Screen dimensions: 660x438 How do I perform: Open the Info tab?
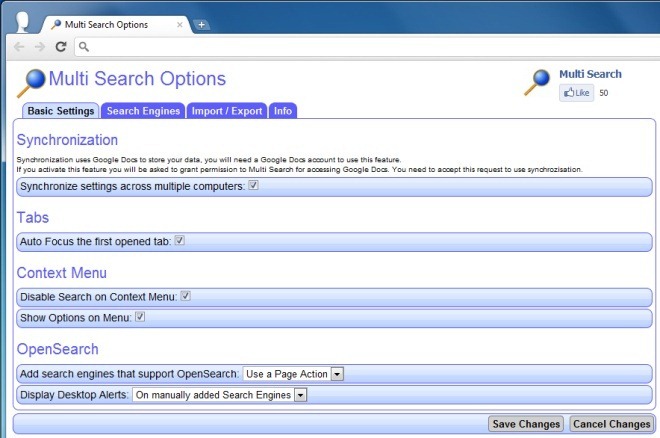coord(283,111)
